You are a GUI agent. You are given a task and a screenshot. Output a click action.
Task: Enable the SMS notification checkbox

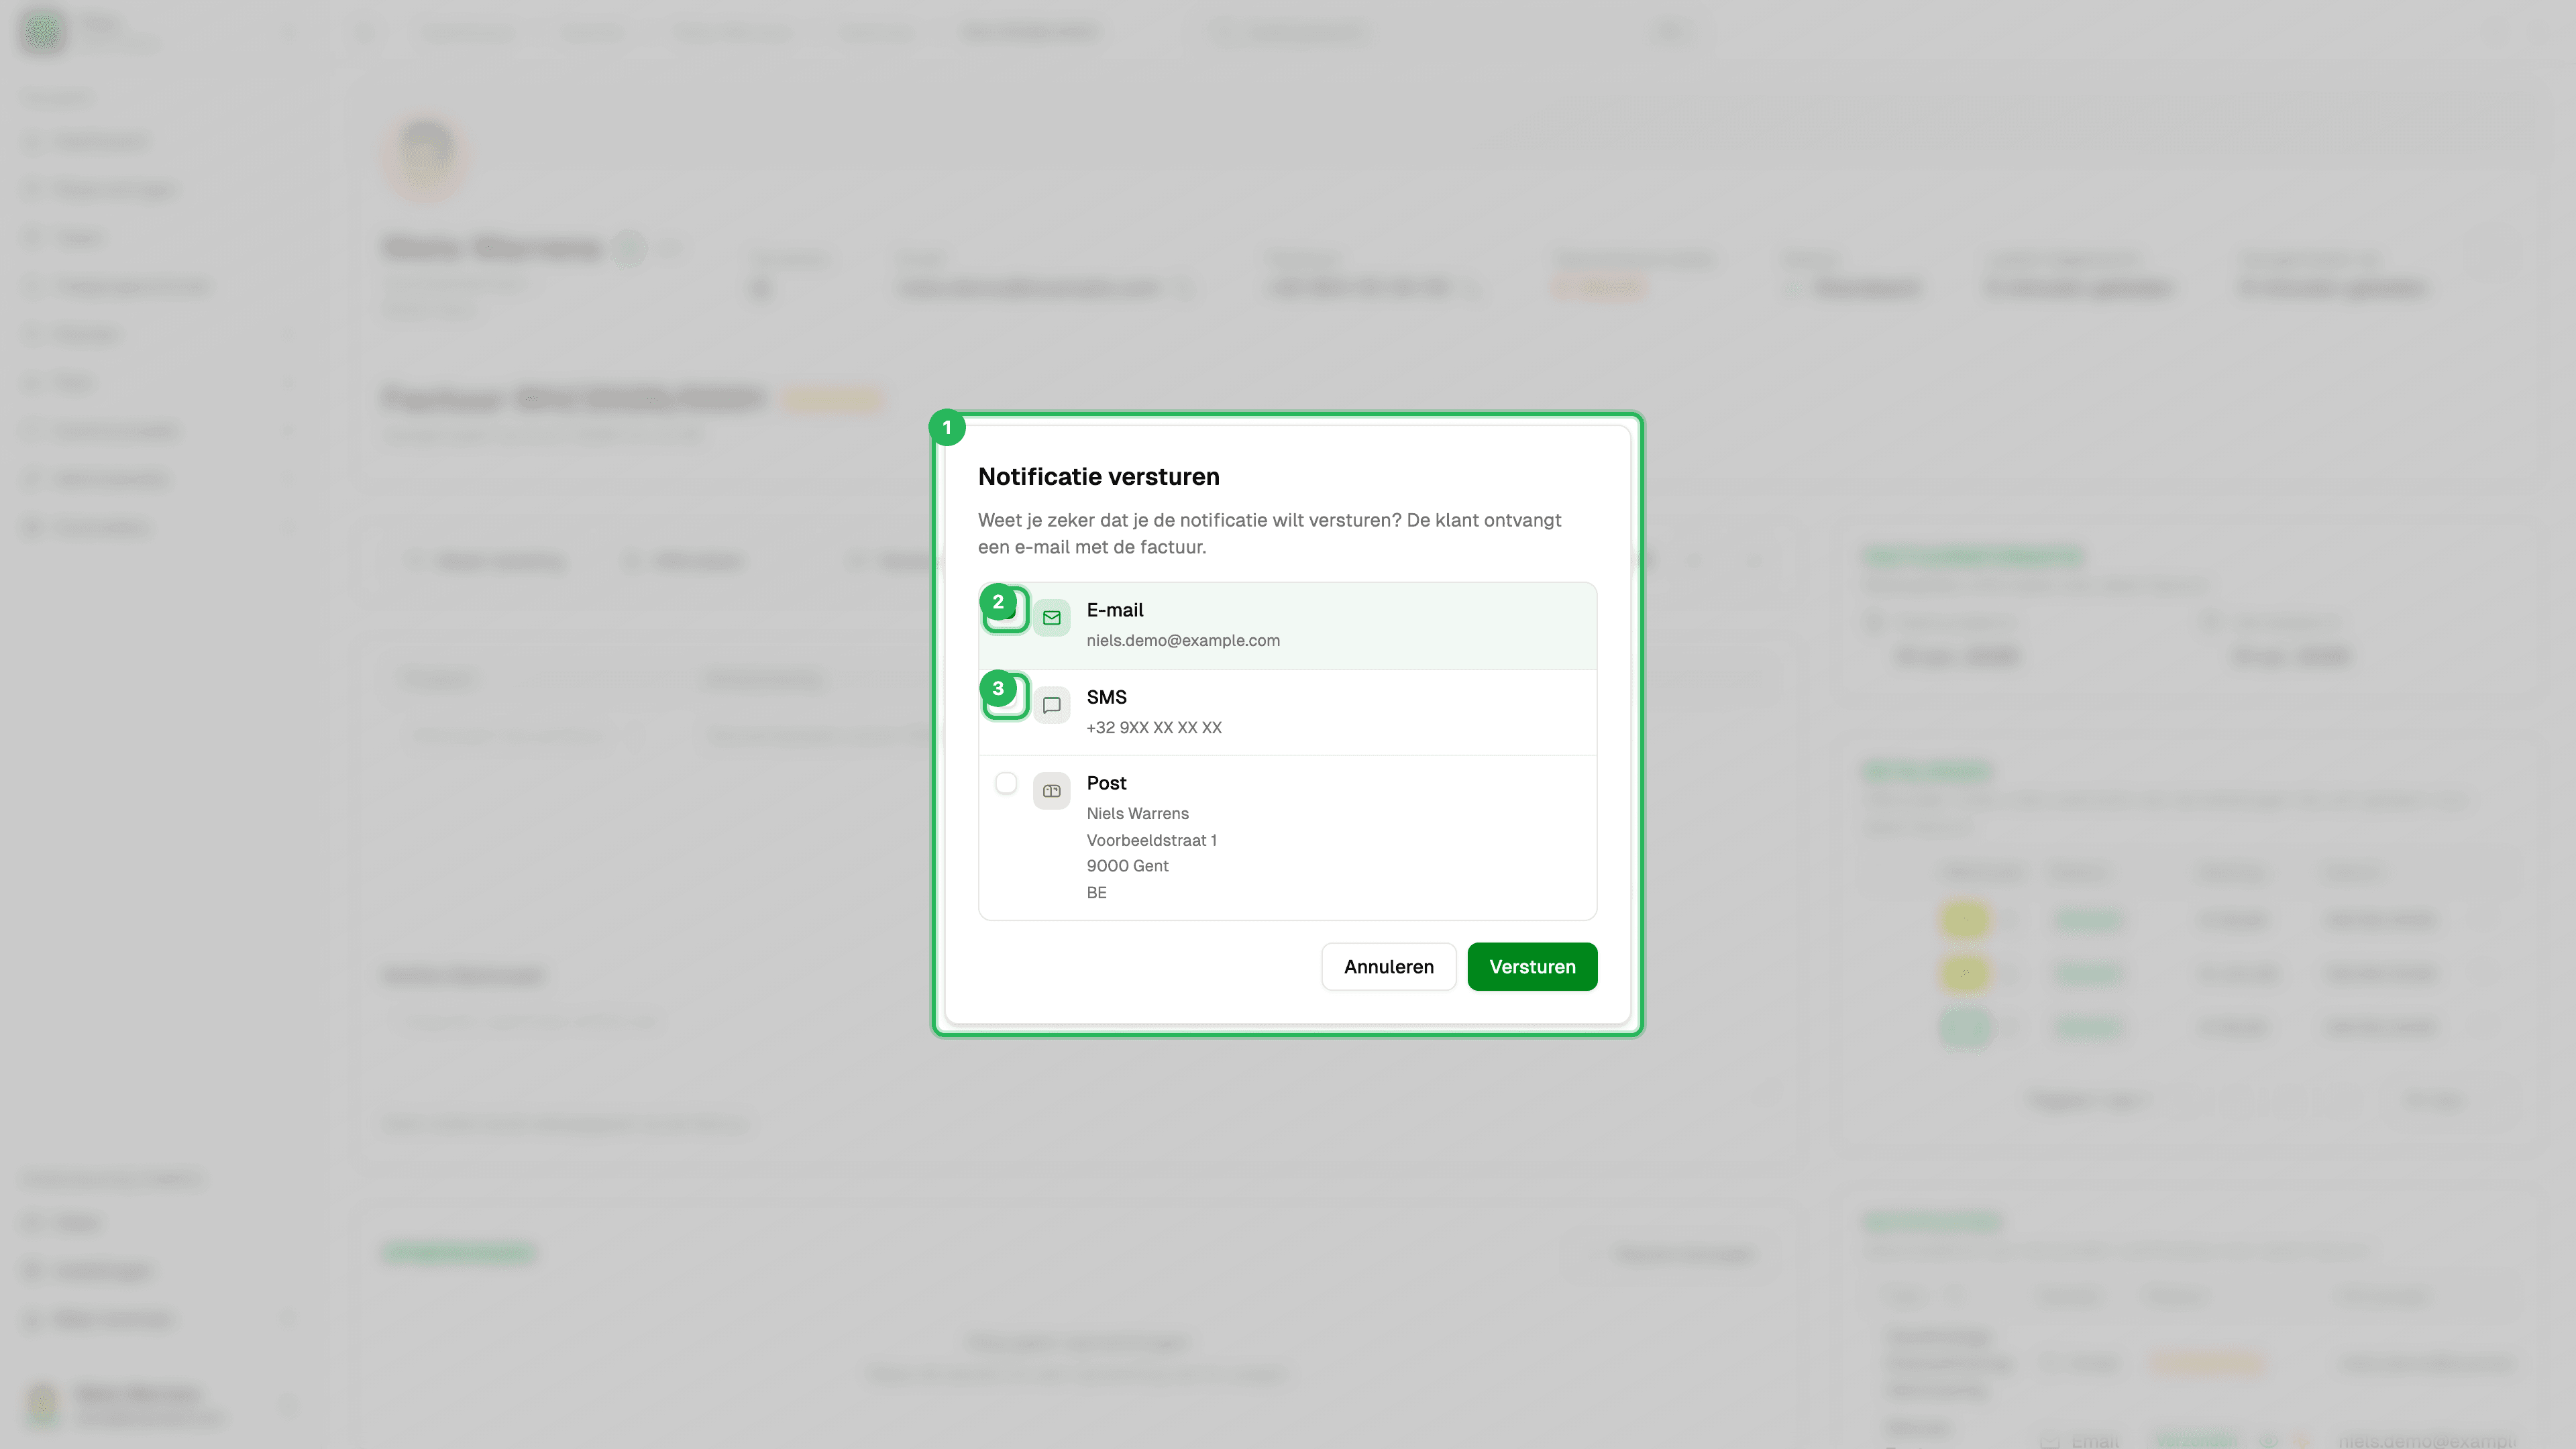pyautogui.click(x=1006, y=697)
